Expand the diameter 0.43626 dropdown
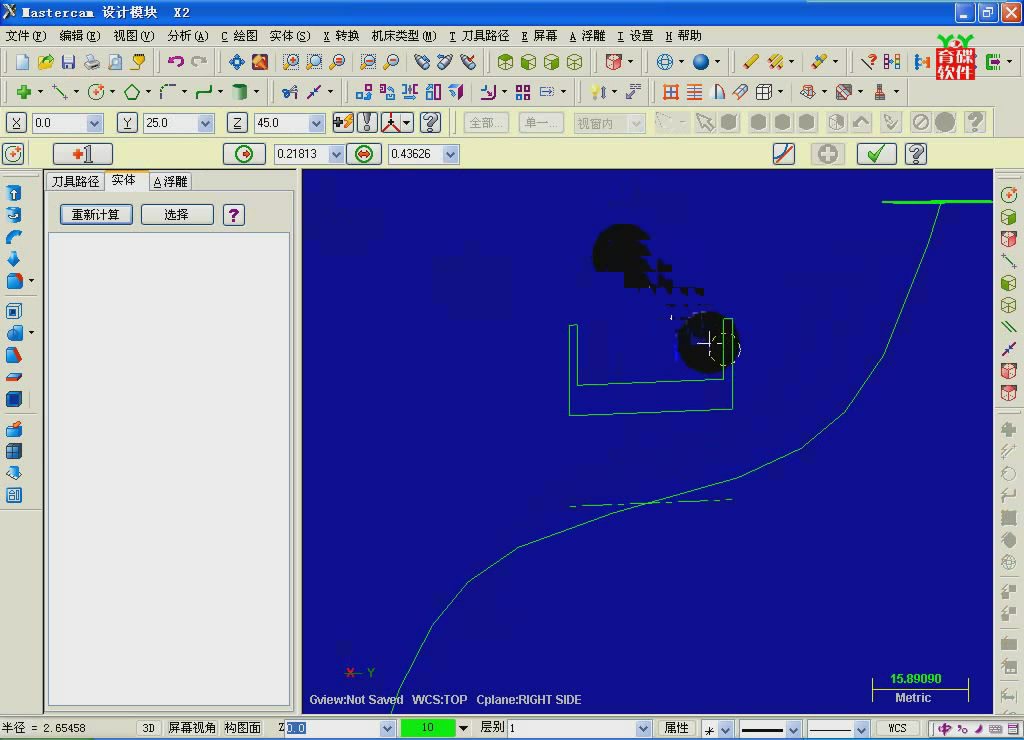Screen dimensions: 1024x740 (450, 154)
